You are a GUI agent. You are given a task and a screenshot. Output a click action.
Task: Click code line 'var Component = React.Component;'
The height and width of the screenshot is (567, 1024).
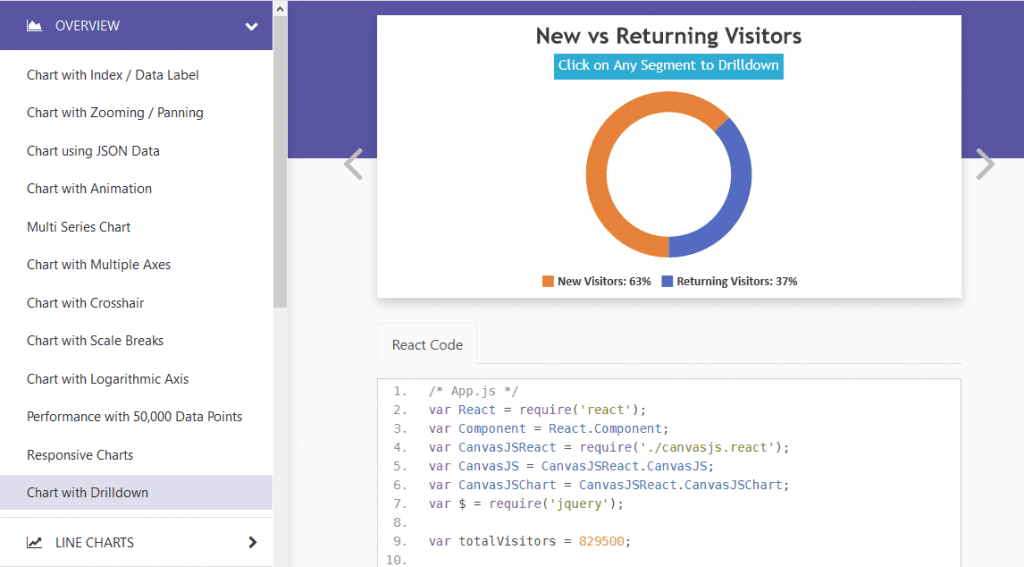(549, 429)
